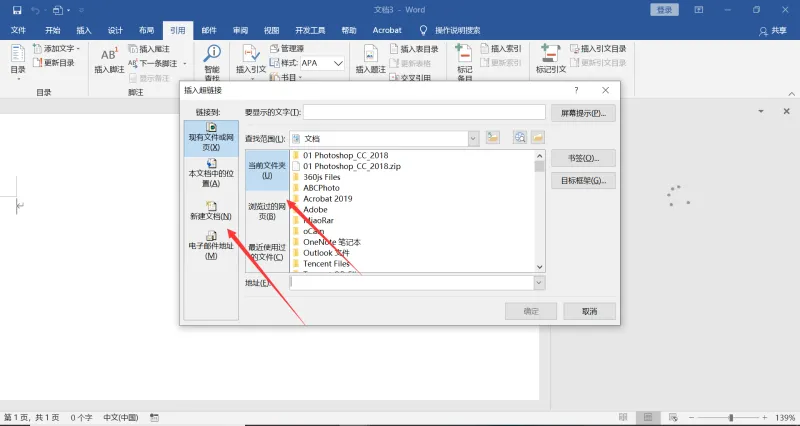This screenshot has width=800, height=426.
Task: Collapse the ribbon with the chevron
Action: click(x=791, y=94)
